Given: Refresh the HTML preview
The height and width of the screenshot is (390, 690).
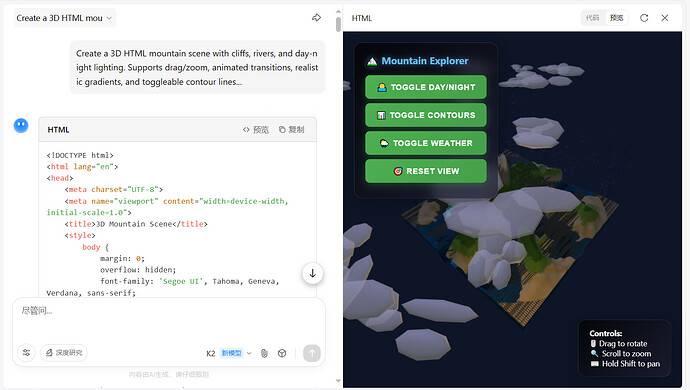Looking at the screenshot, I should (644, 18).
